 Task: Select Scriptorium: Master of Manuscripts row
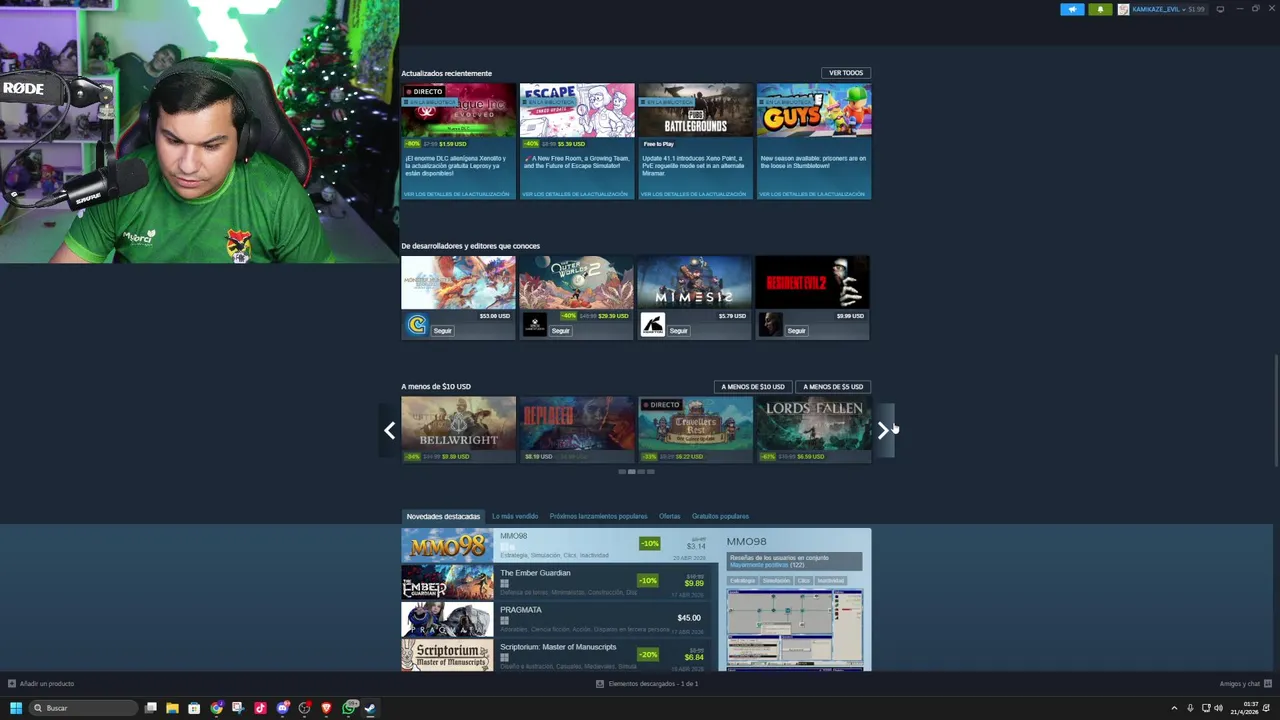(x=555, y=656)
